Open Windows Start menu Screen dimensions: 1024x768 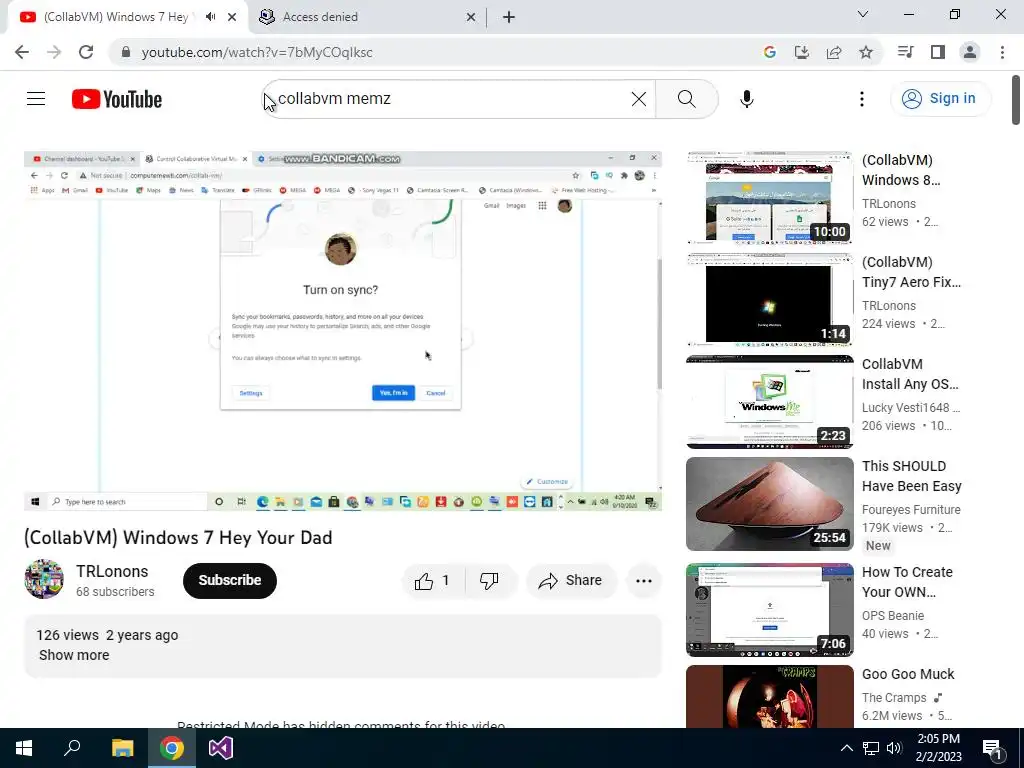click(x=24, y=748)
